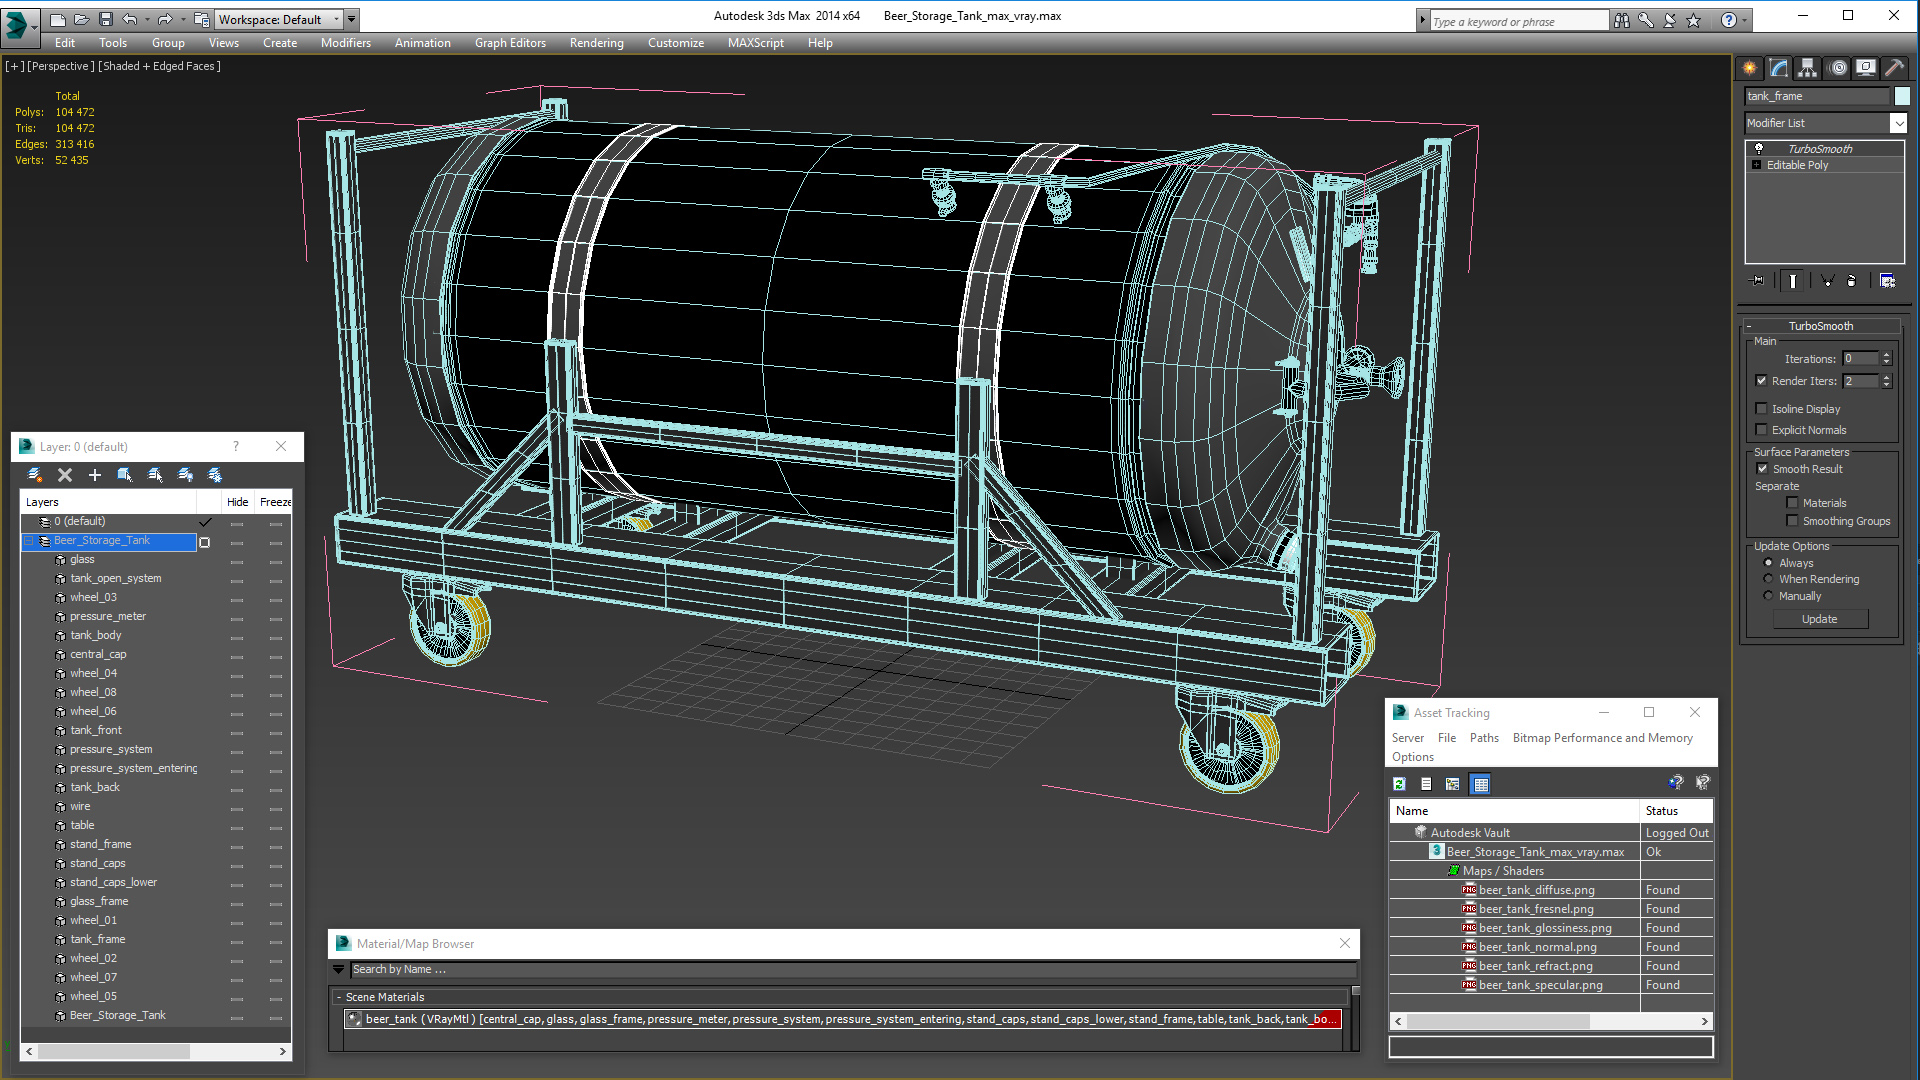The height and width of the screenshot is (1080, 1920).
Task: Toggle the Smooth Result checkbox
Action: pos(1762,469)
